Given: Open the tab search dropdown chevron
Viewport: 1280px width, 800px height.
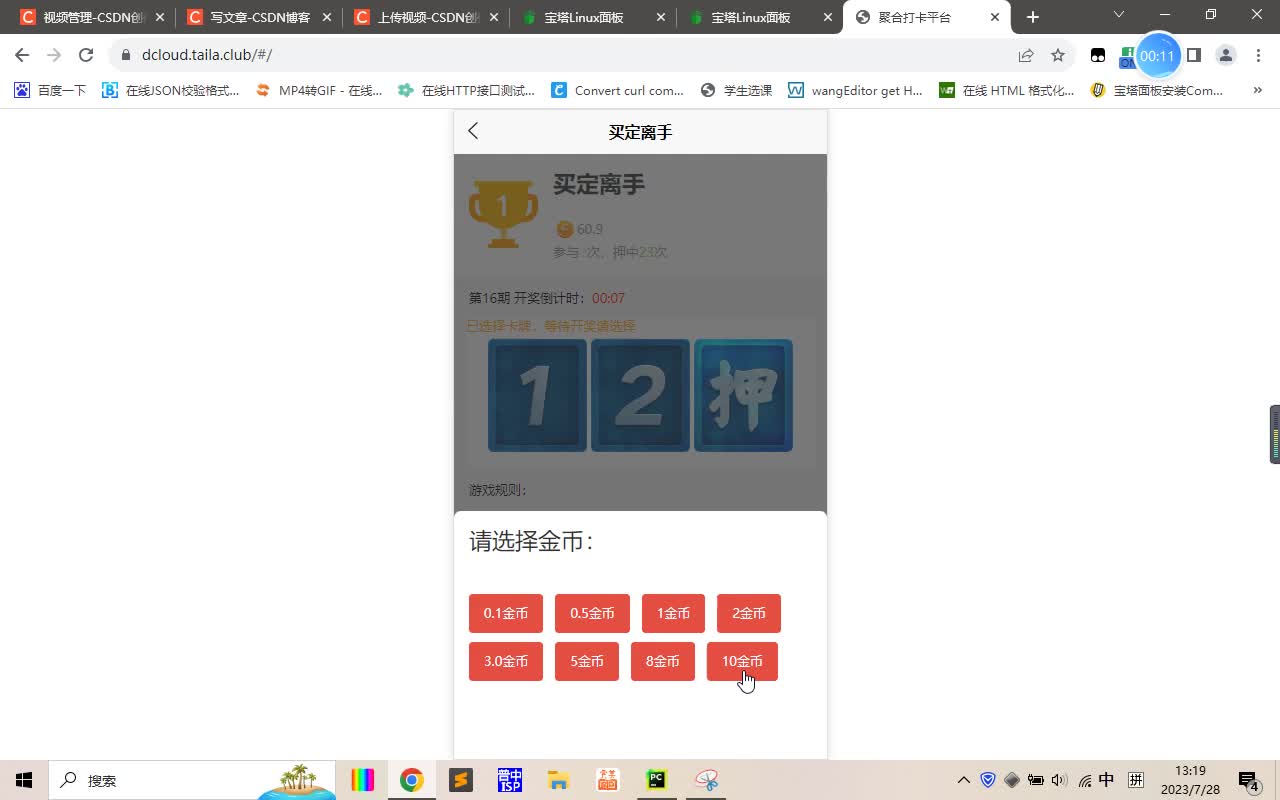Looking at the screenshot, I should click(x=1119, y=14).
